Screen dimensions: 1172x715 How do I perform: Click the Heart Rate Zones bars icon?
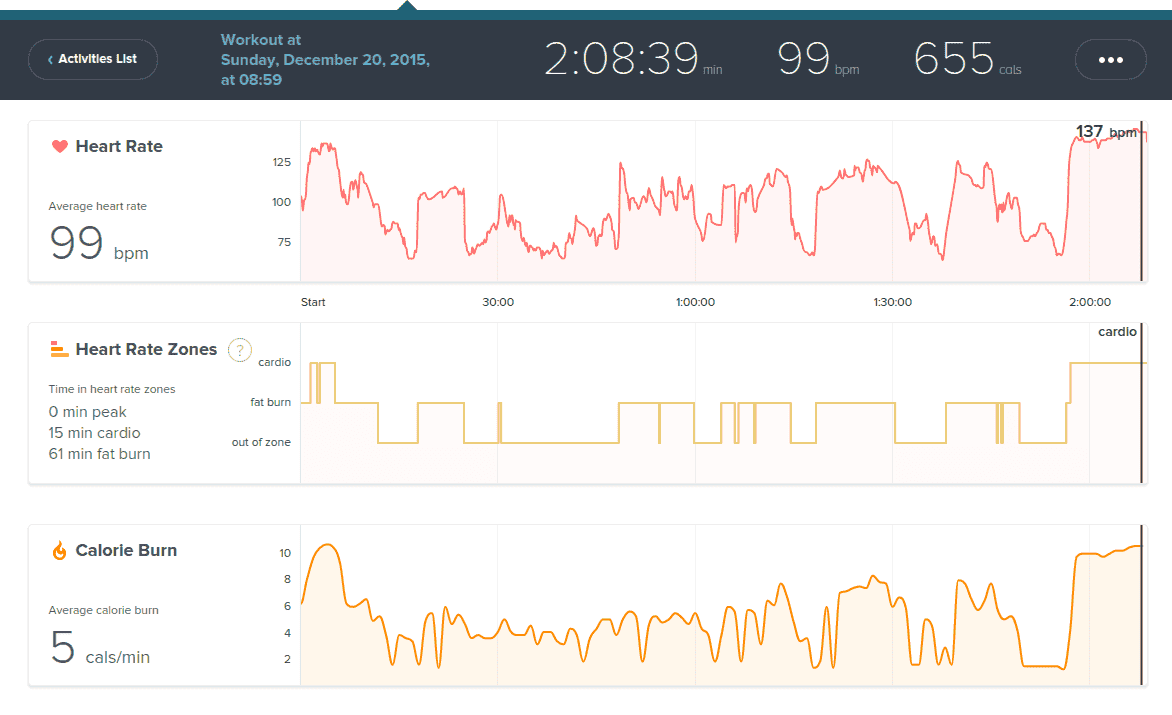click(59, 349)
